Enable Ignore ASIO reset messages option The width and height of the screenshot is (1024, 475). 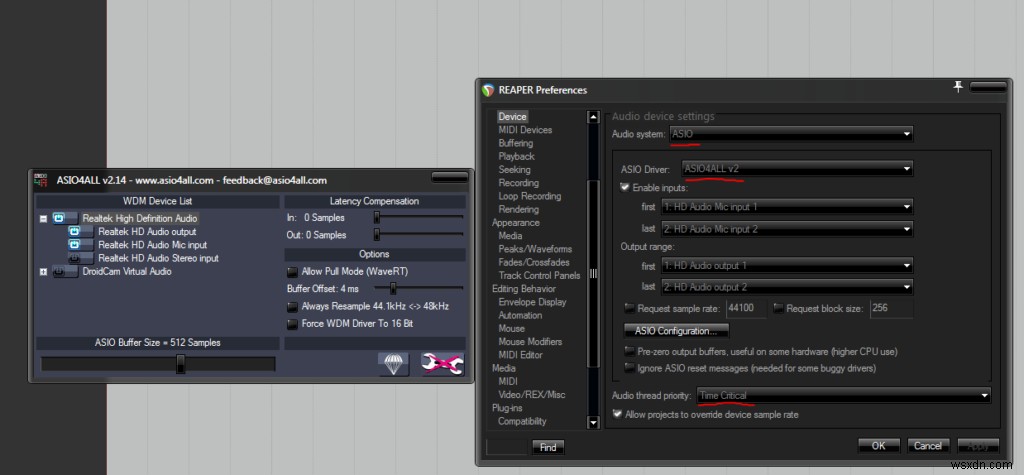coord(630,369)
